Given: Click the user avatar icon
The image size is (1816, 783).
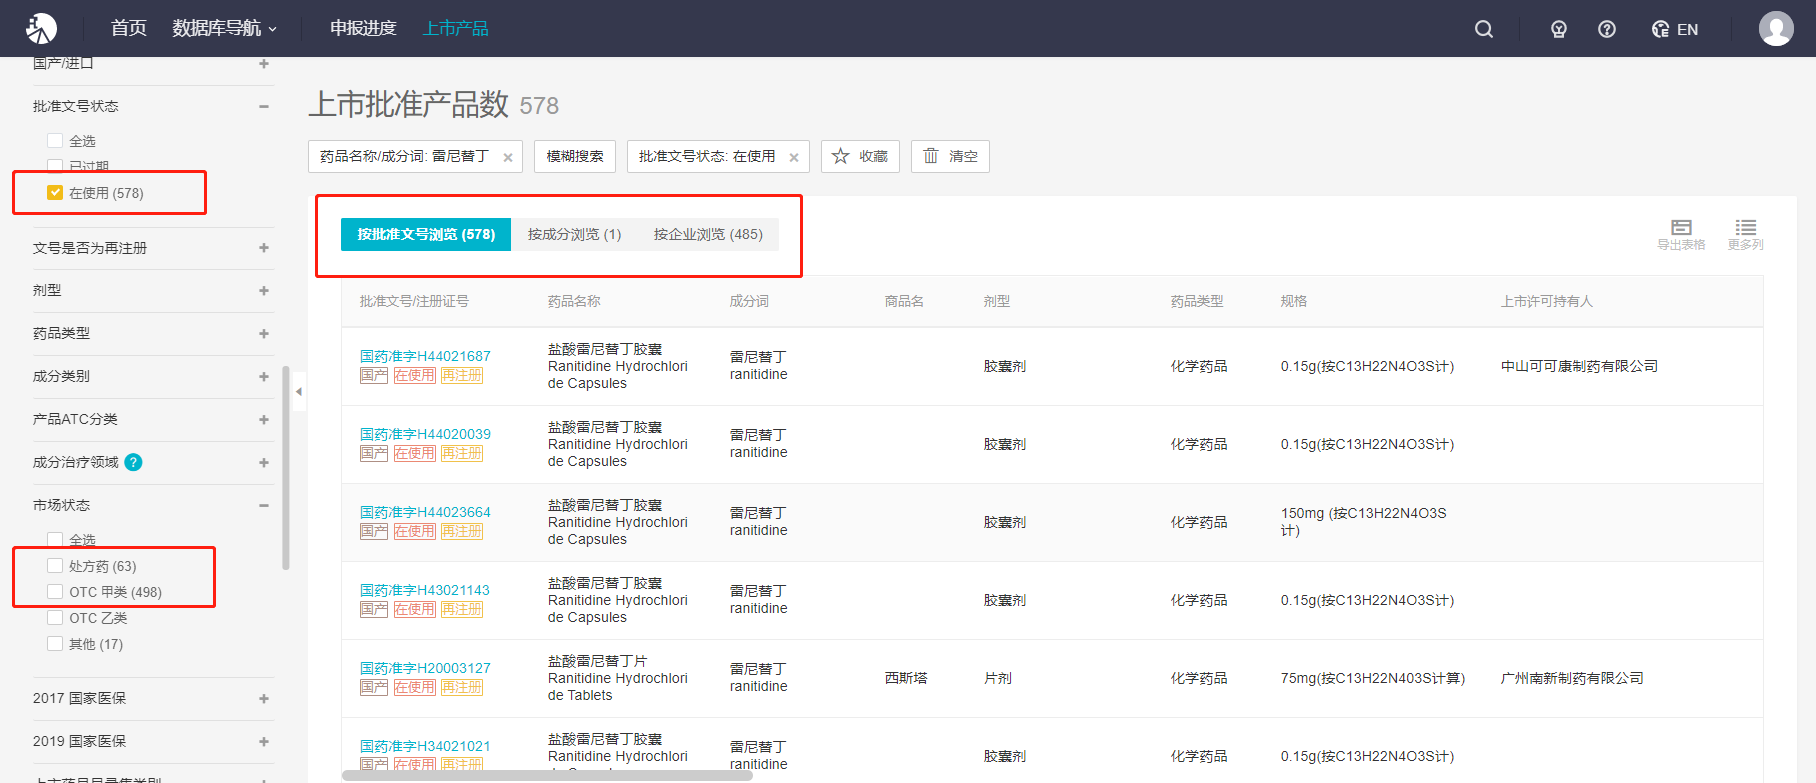Looking at the screenshot, I should (x=1776, y=28).
